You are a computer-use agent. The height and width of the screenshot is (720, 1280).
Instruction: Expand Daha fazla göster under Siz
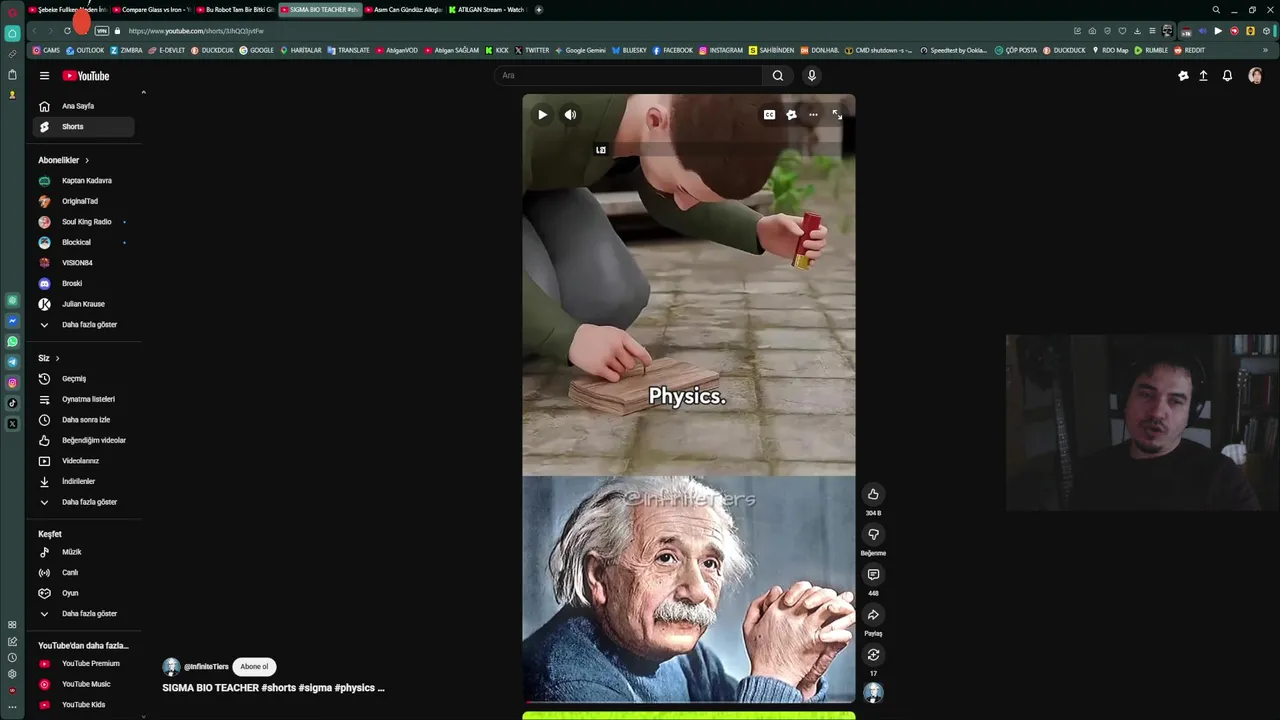[84, 502]
